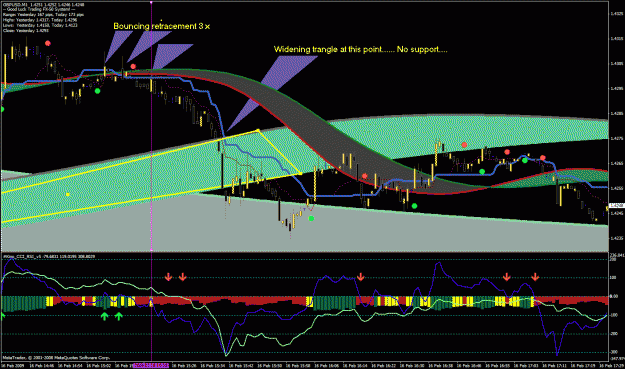Select the small yellow dot inside the channel
Viewport: 625px width, 369px height.
pyautogui.click(x=68, y=194)
